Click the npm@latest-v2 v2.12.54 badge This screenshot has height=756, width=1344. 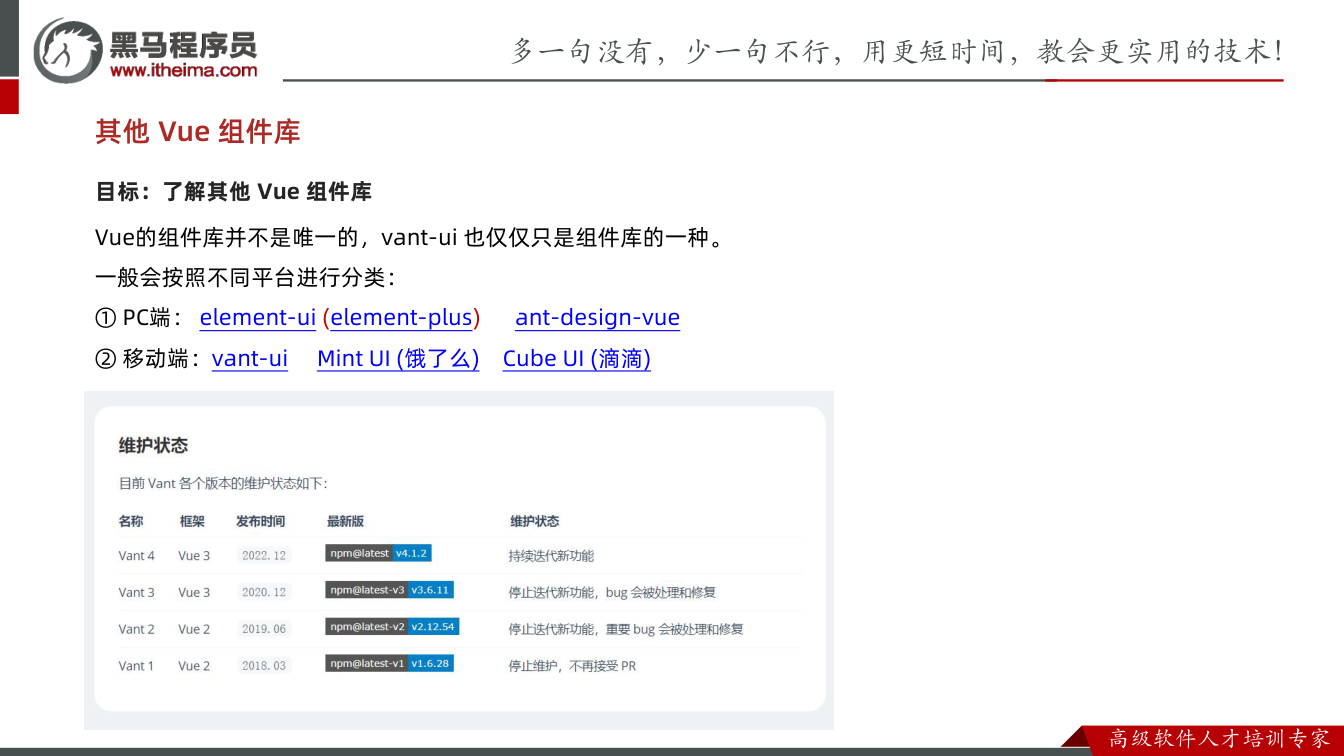click(x=392, y=627)
